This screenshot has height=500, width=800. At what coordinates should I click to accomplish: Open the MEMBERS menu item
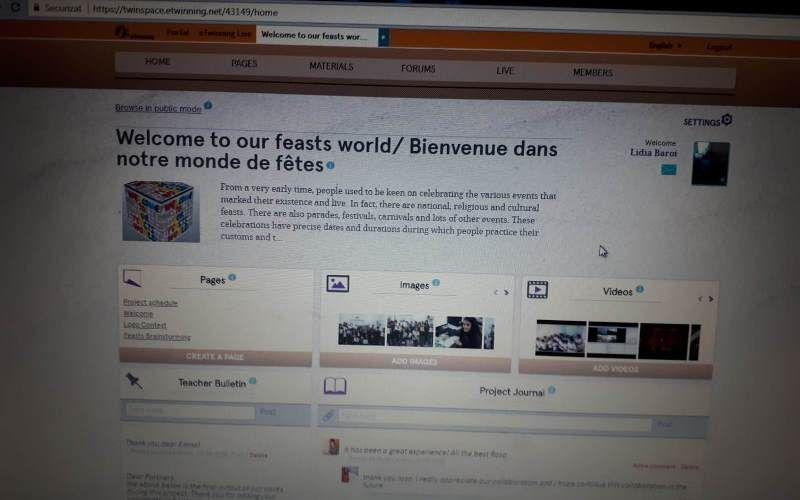click(592, 72)
